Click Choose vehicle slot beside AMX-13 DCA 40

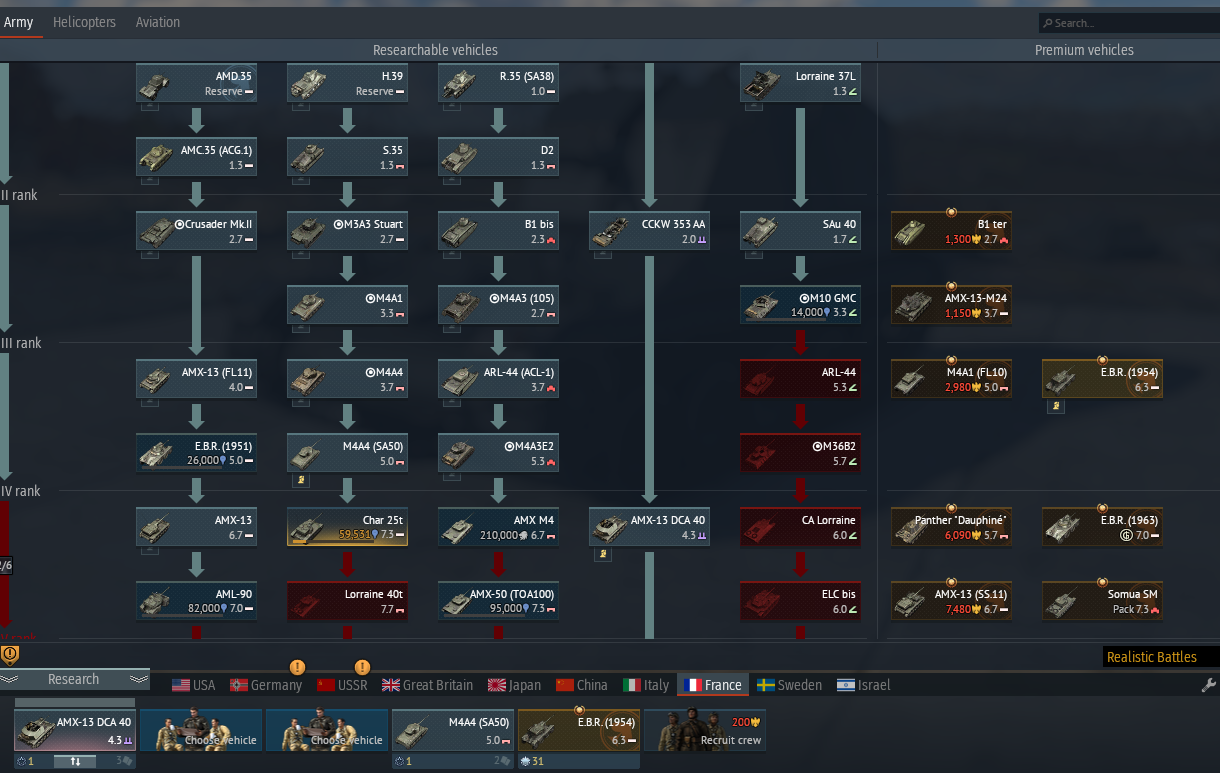(201, 729)
